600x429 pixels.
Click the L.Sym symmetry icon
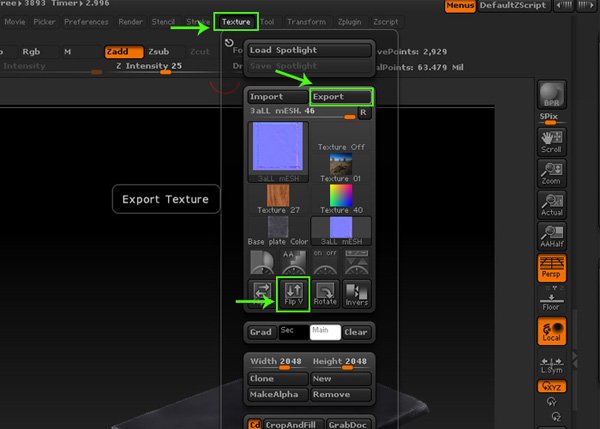tap(551, 366)
